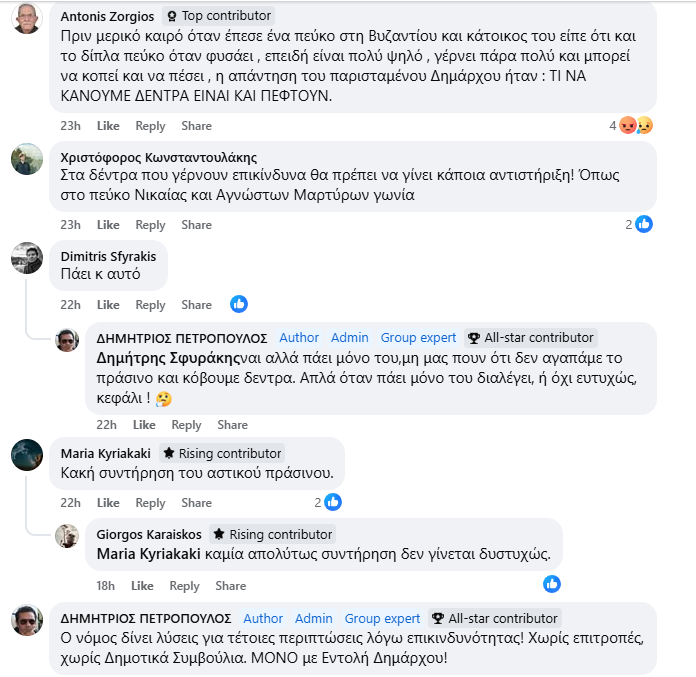Like Maria Kyriakaki's comment
The image size is (696, 677).
coord(108,503)
